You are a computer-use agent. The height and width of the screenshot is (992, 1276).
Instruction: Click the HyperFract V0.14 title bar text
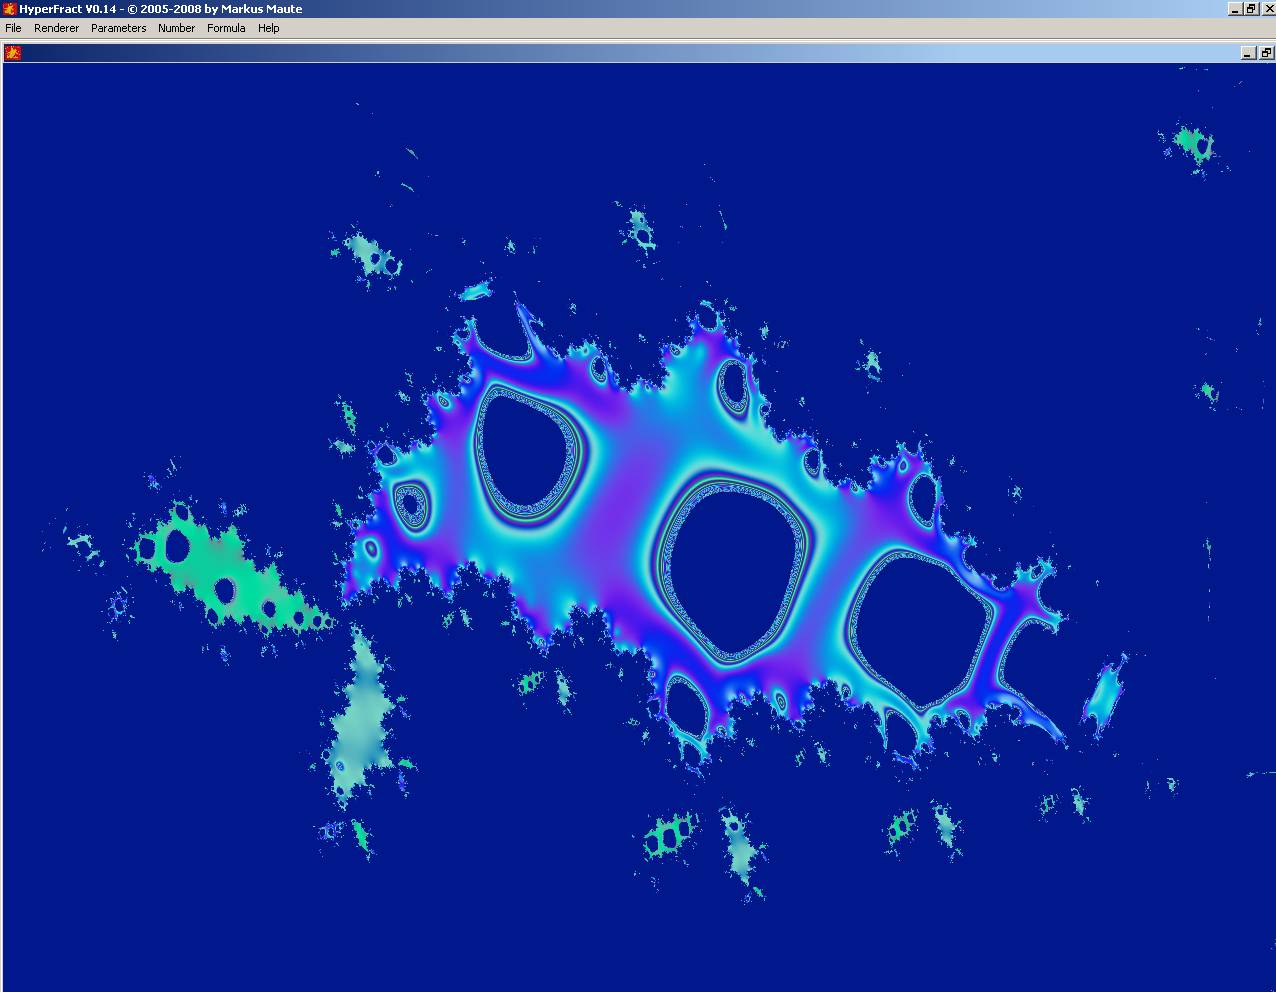click(x=160, y=9)
